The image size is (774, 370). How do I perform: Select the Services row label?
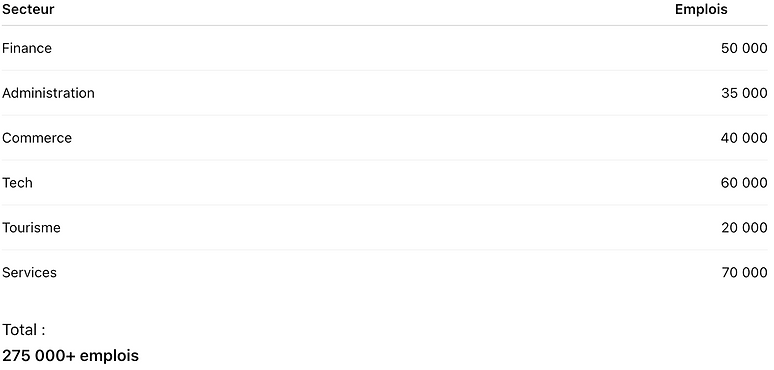click(x=29, y=272)
